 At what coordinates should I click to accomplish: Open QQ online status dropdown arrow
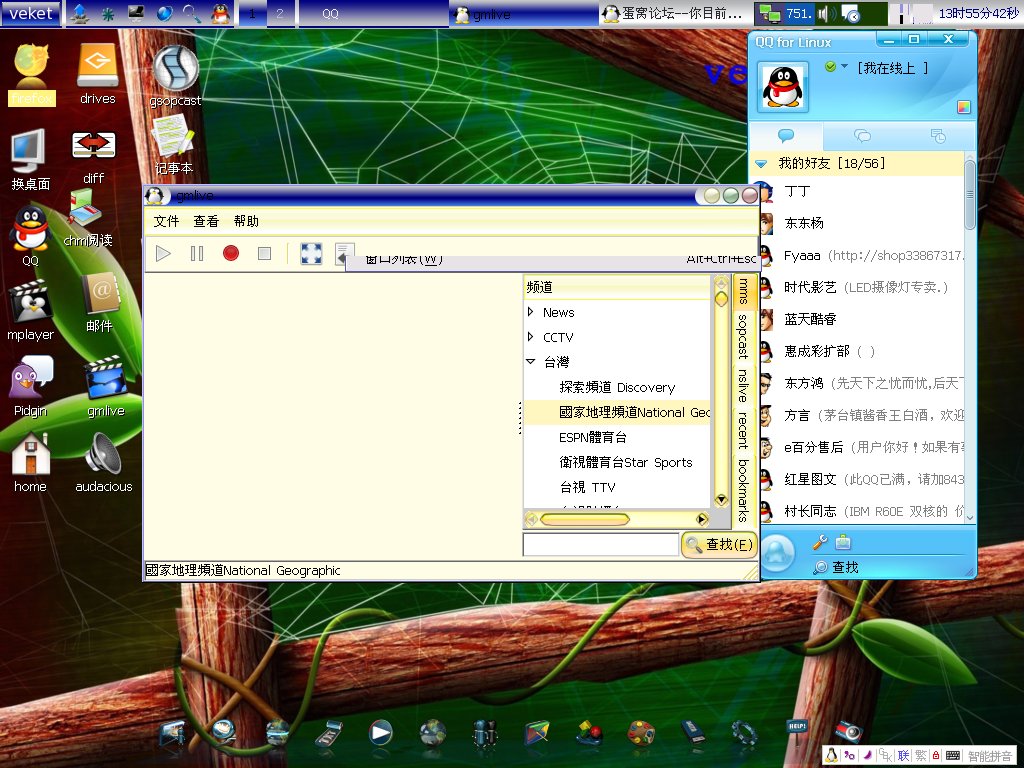[x=844, y=67]
